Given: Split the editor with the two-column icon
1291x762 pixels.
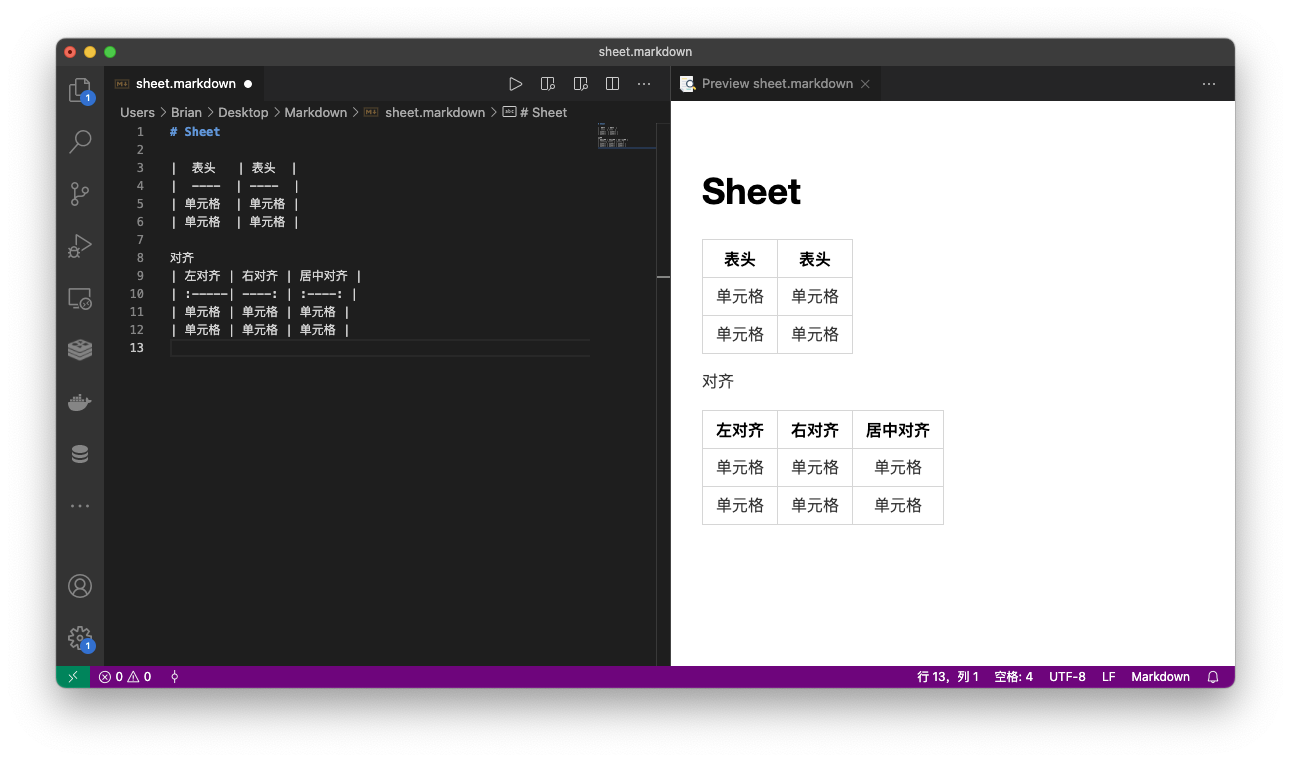Looking at the screenshot, I should point(613,84).
